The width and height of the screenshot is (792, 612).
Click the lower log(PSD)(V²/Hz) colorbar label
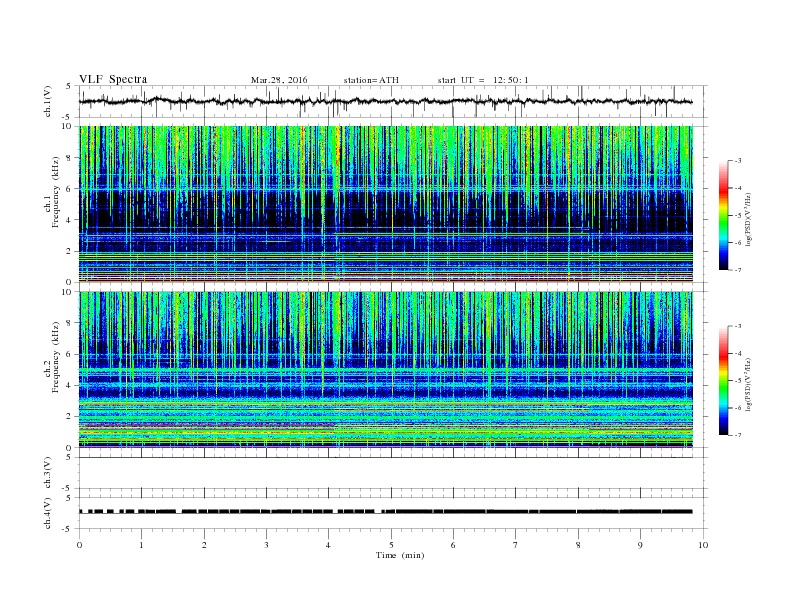749,385
